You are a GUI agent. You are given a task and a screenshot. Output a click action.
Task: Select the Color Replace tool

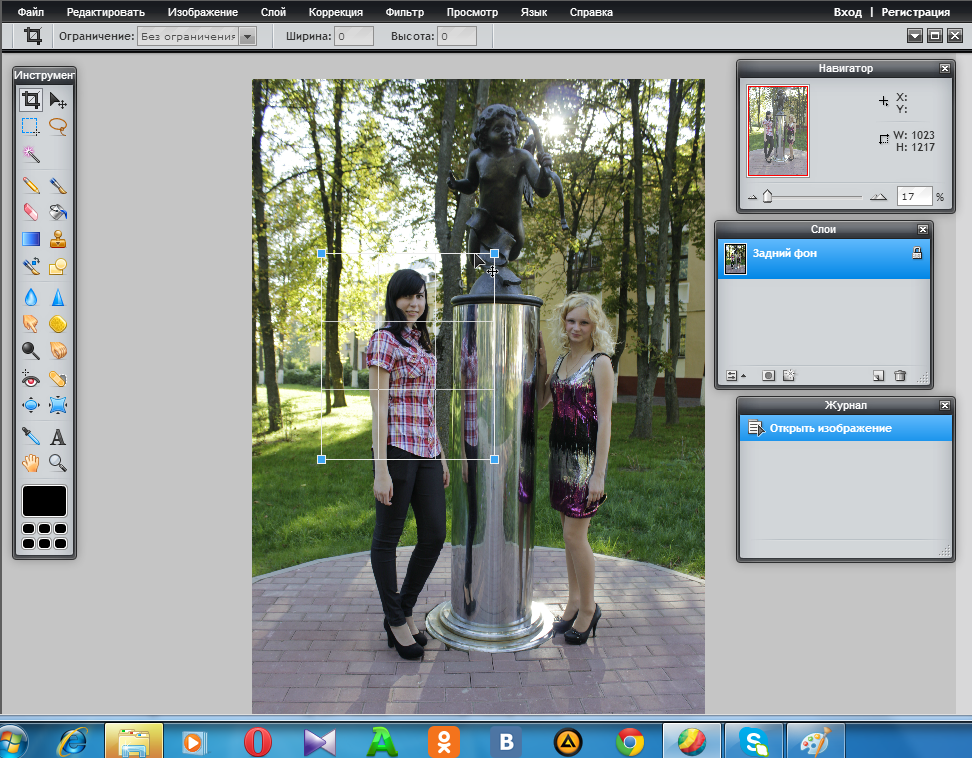[30, 267]
